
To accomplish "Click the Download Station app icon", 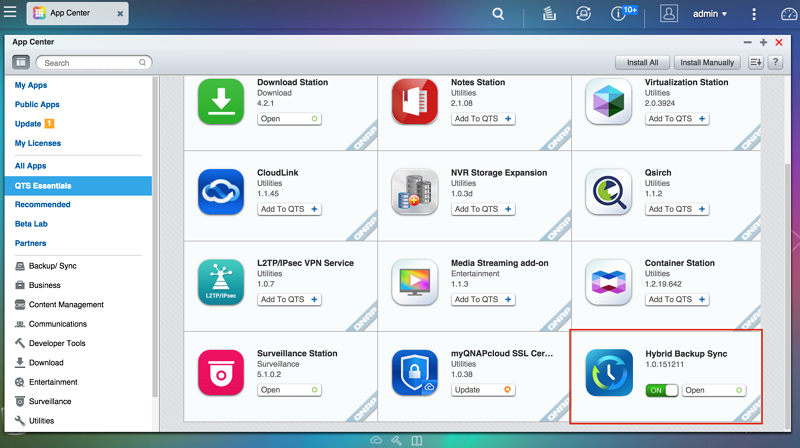I will 221,102.
